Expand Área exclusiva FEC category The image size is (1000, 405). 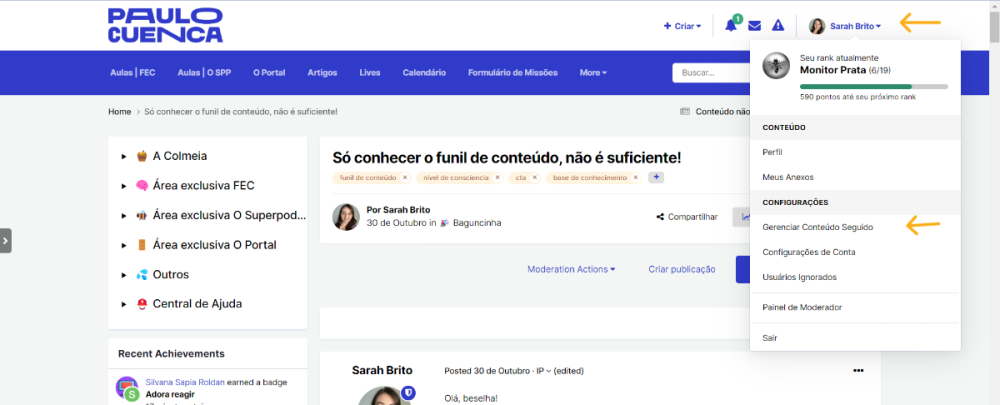pyautogui.click(x=124, y=186)
